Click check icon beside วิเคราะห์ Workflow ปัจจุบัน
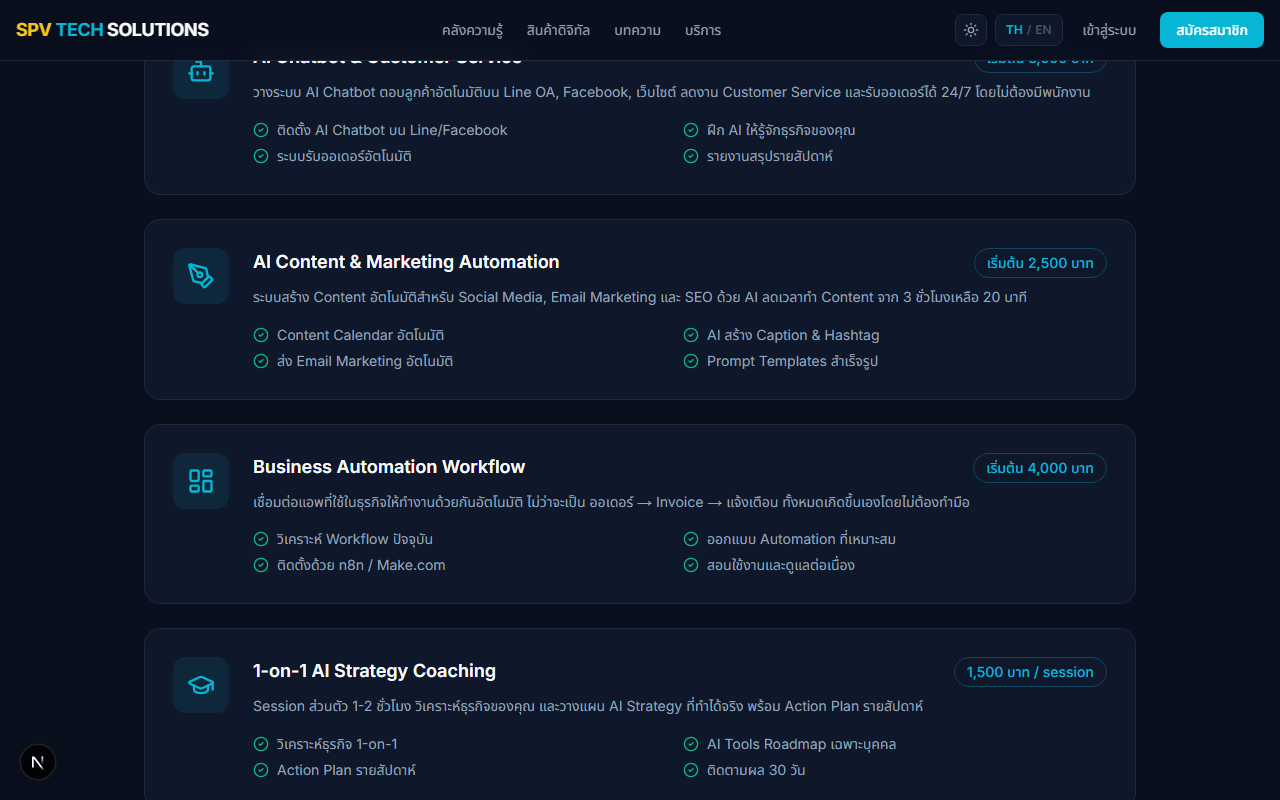The height and width of the screenshot is (800, 1280). 261,539
